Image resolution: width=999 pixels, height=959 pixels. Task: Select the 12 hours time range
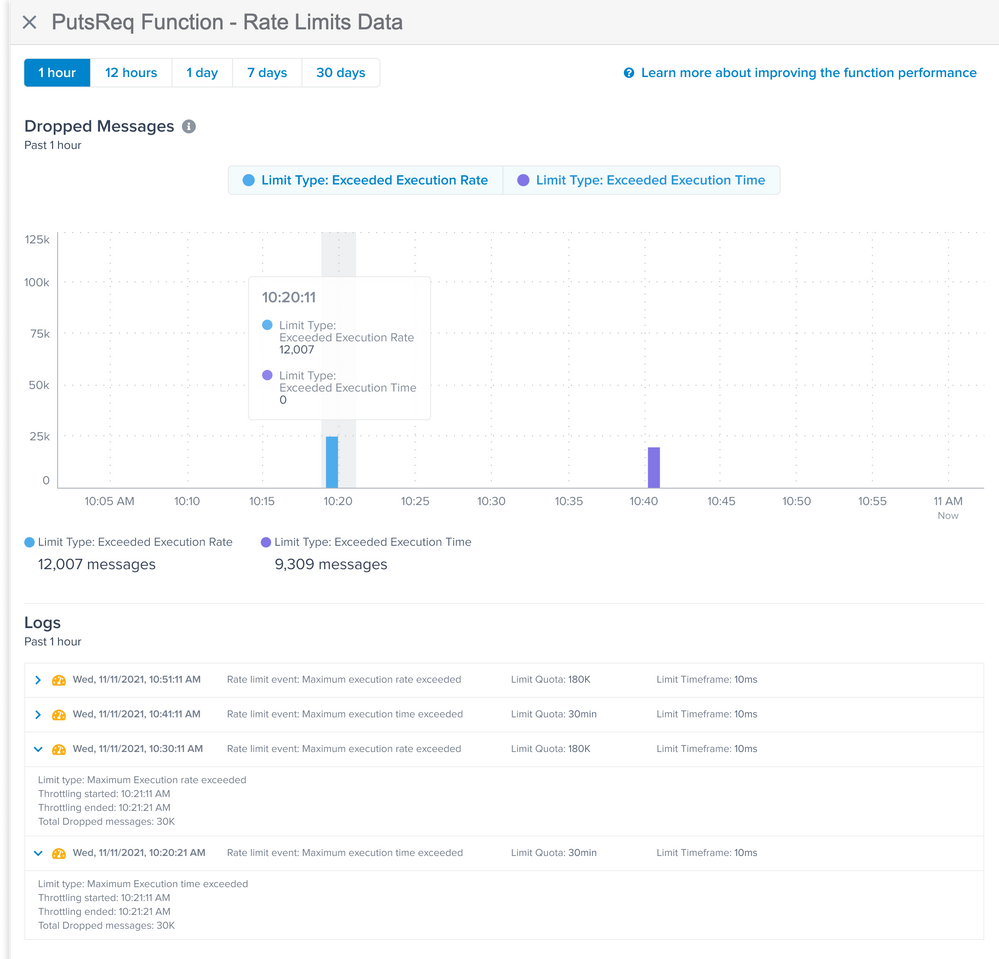[131, 73]
